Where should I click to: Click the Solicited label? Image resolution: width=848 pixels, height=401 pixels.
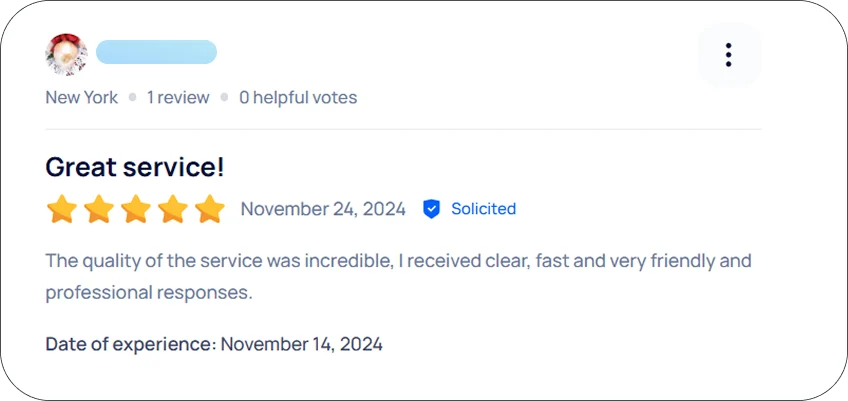coord(483,209)
